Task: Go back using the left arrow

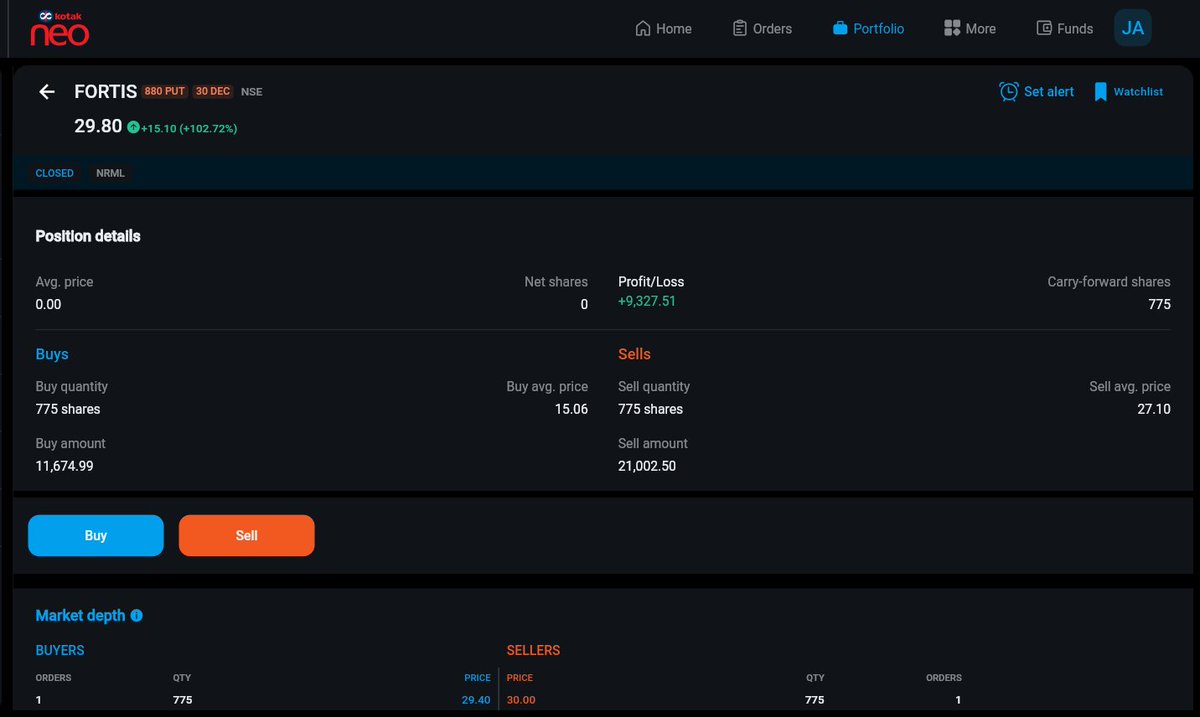Action: 47,92
